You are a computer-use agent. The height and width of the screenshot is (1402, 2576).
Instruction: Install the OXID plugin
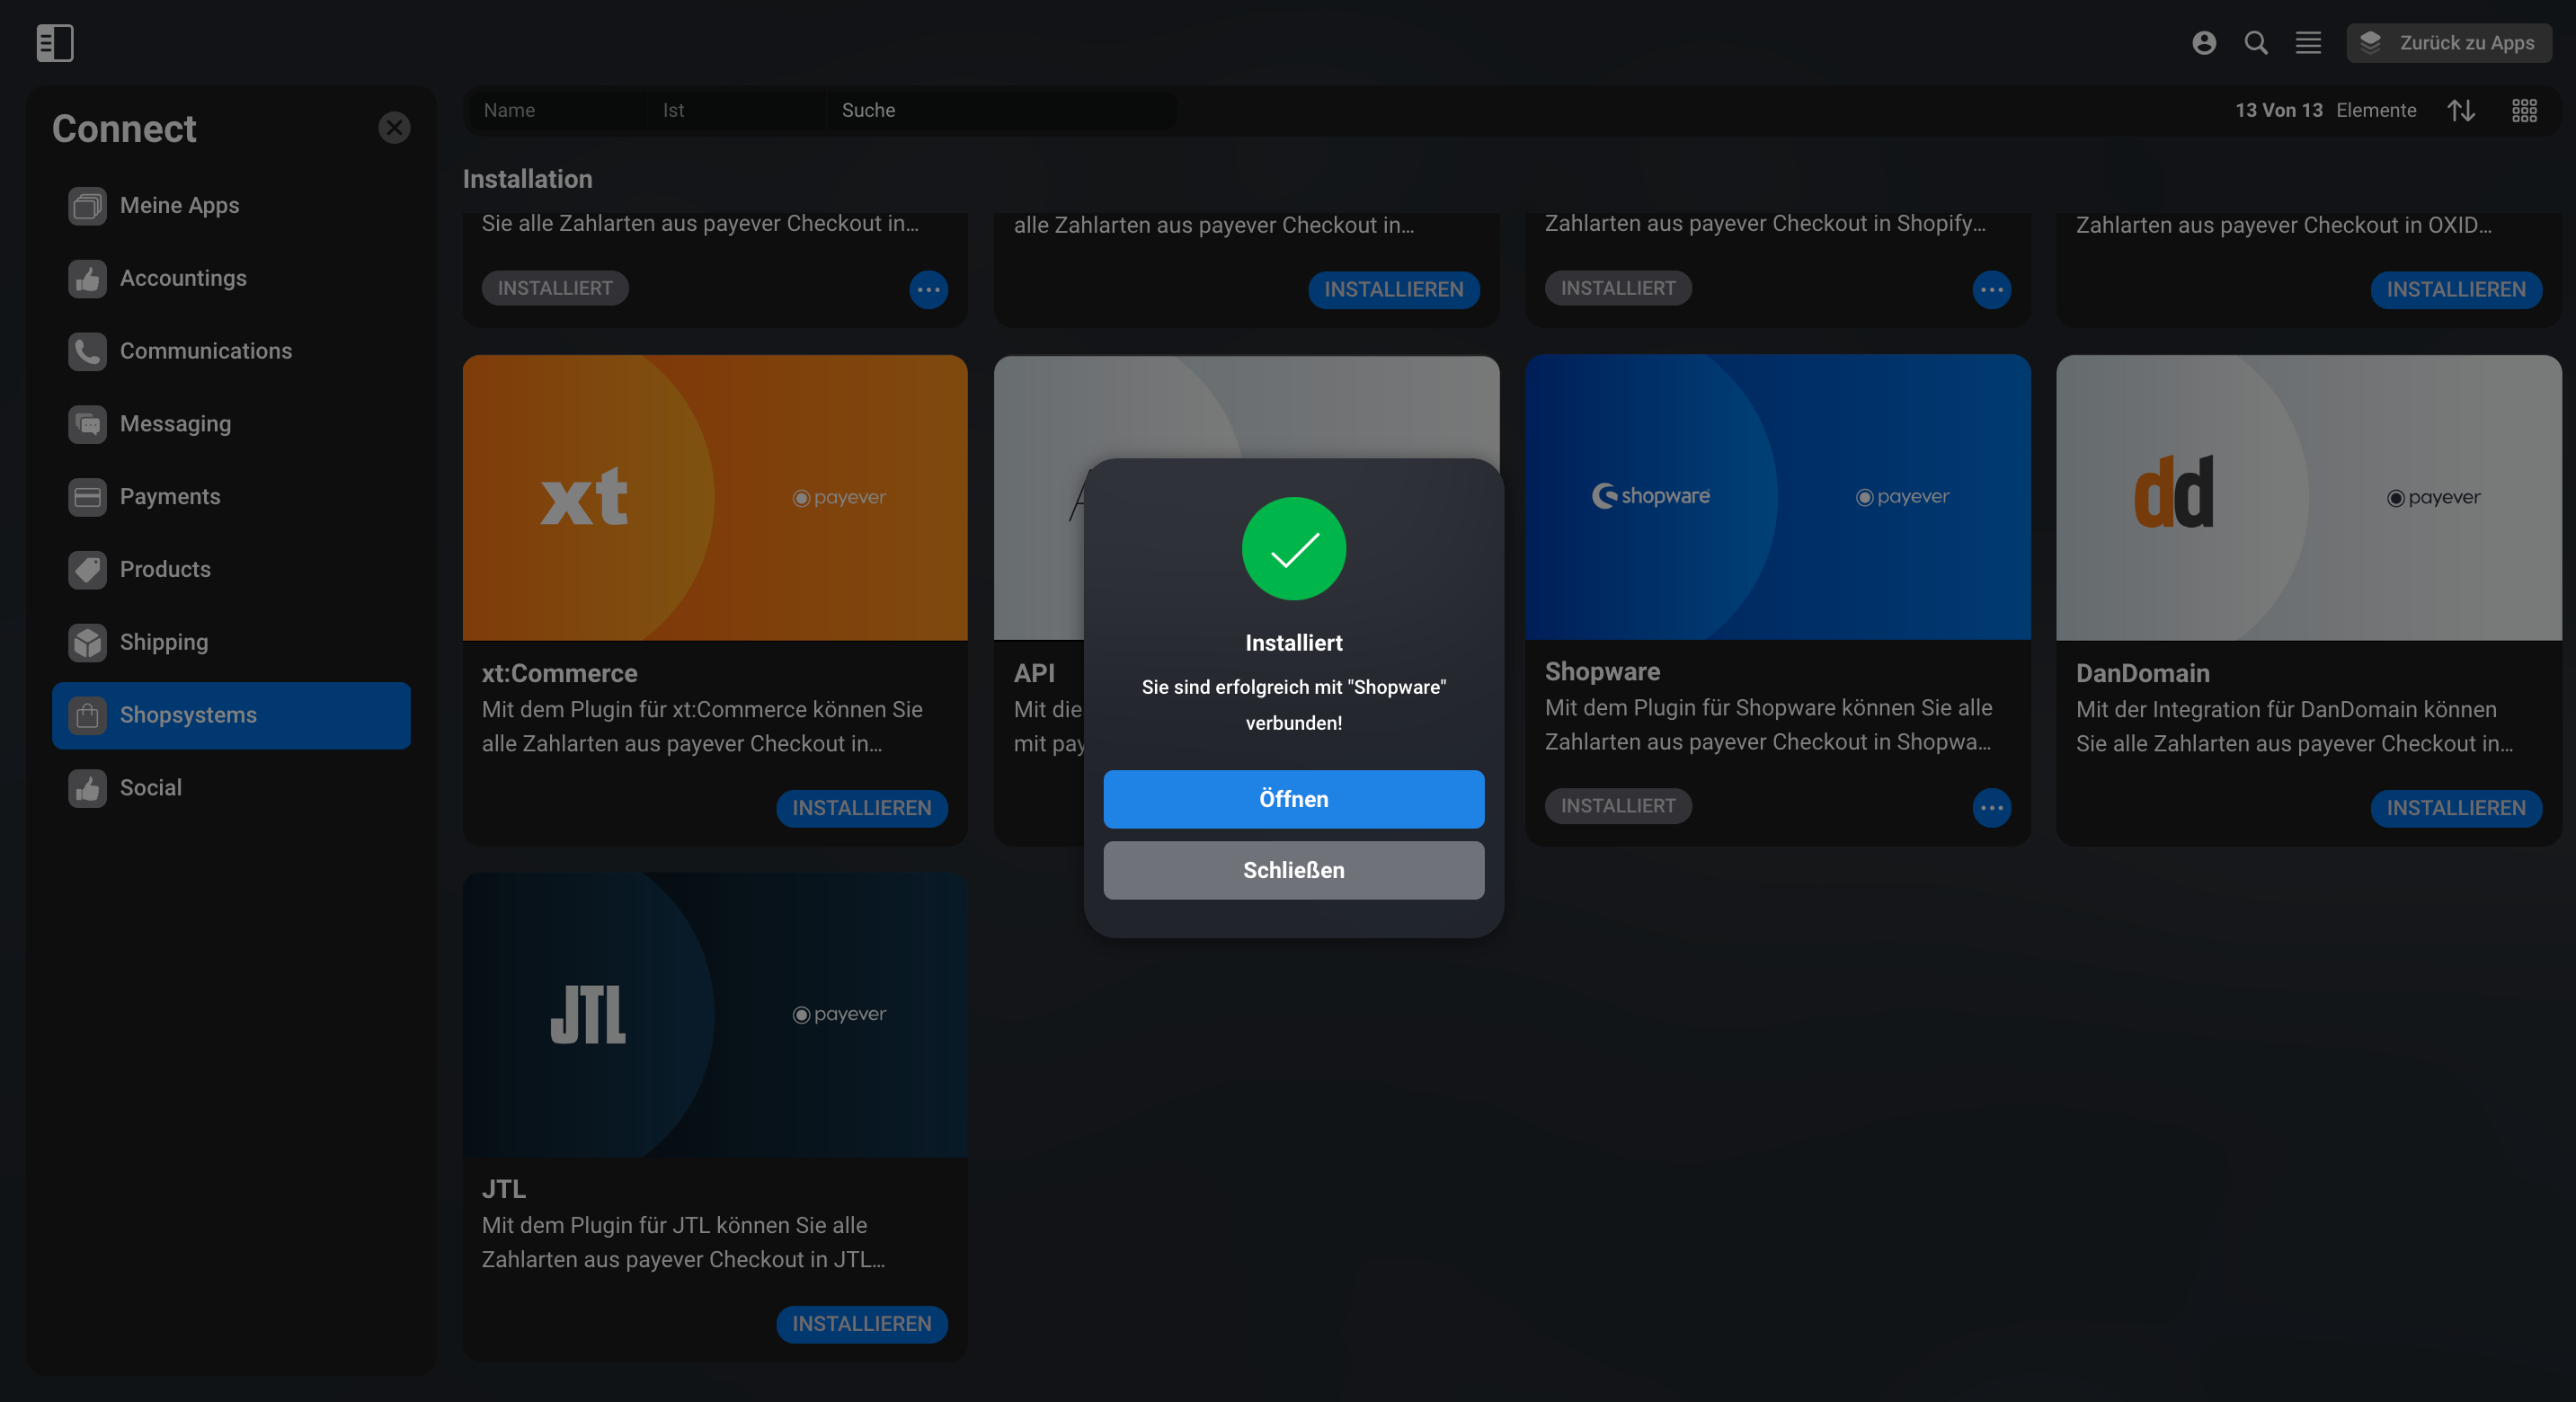pos(2456,290)
